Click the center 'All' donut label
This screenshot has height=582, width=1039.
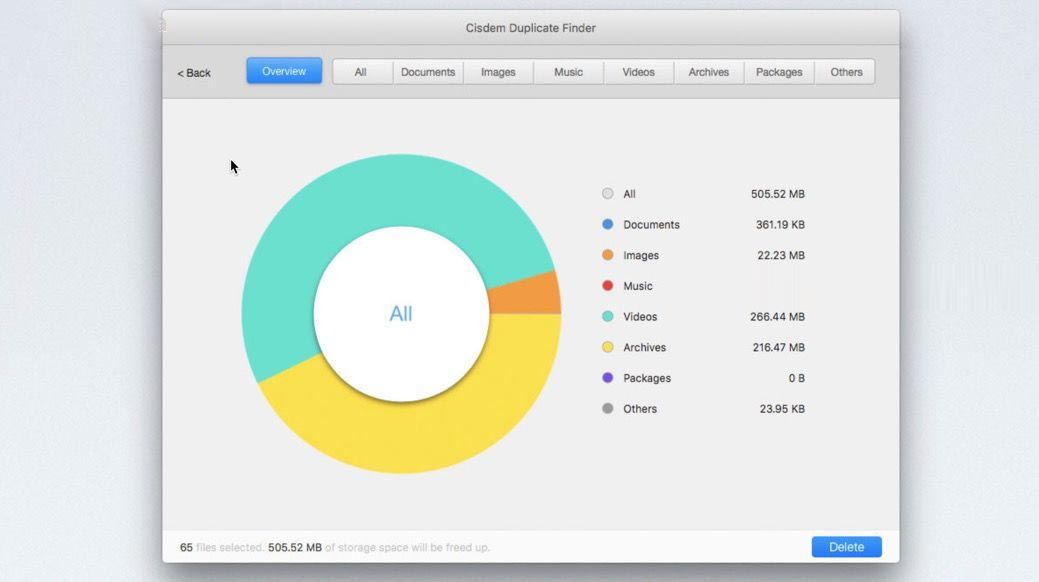click(401, 313)
